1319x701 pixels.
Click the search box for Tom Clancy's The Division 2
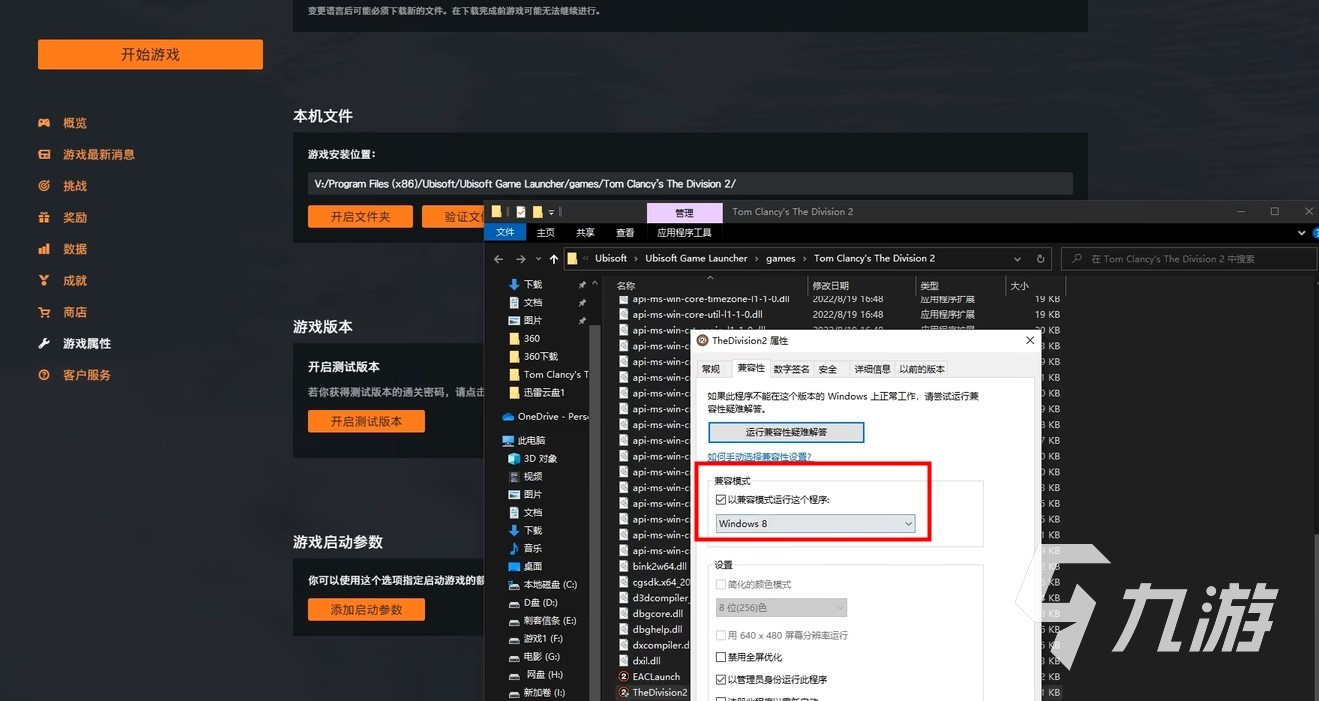pyautogui.click(x=1188, y=259)
